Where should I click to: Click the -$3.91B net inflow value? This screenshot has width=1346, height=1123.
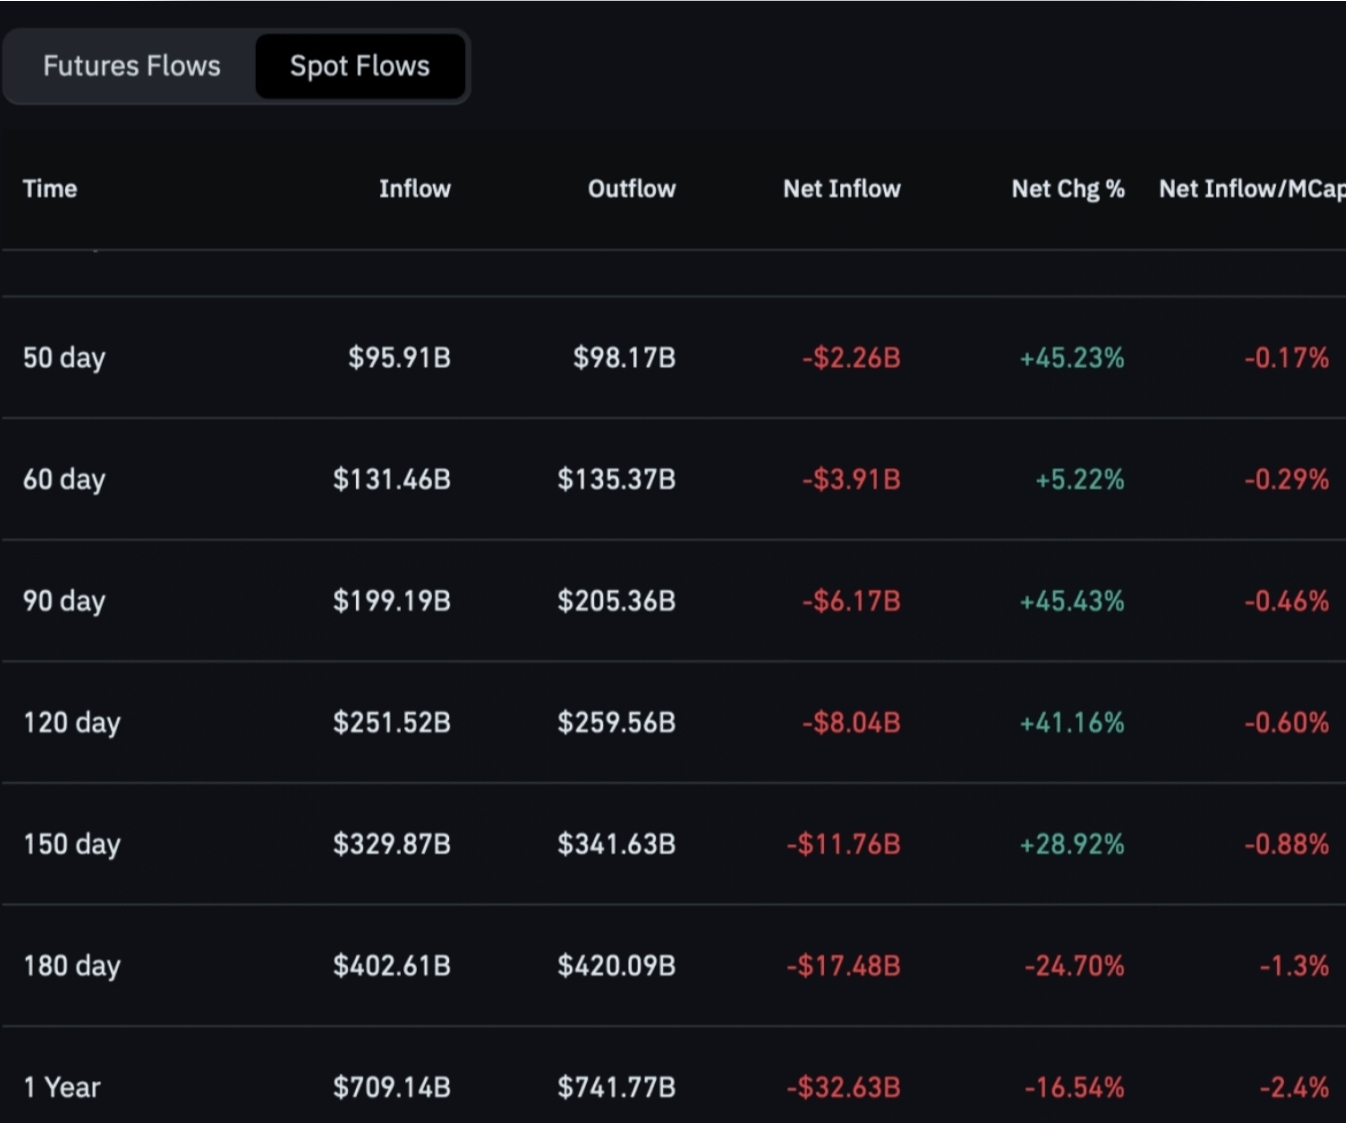(851, 480)
